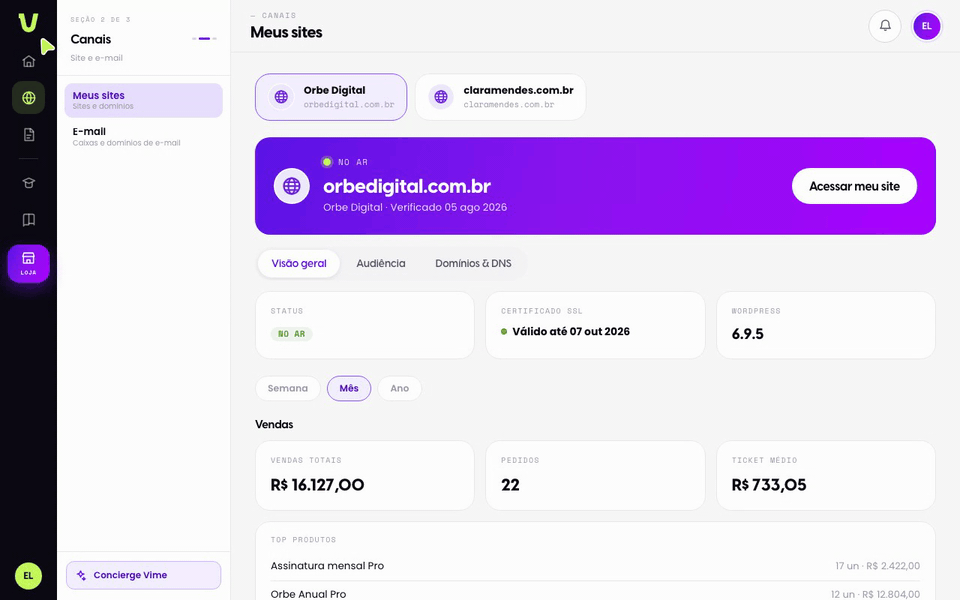This screenshot has width=960, height=600.
Task: Click the Assinatura mensal Pro product row
Action: point(595,566)
